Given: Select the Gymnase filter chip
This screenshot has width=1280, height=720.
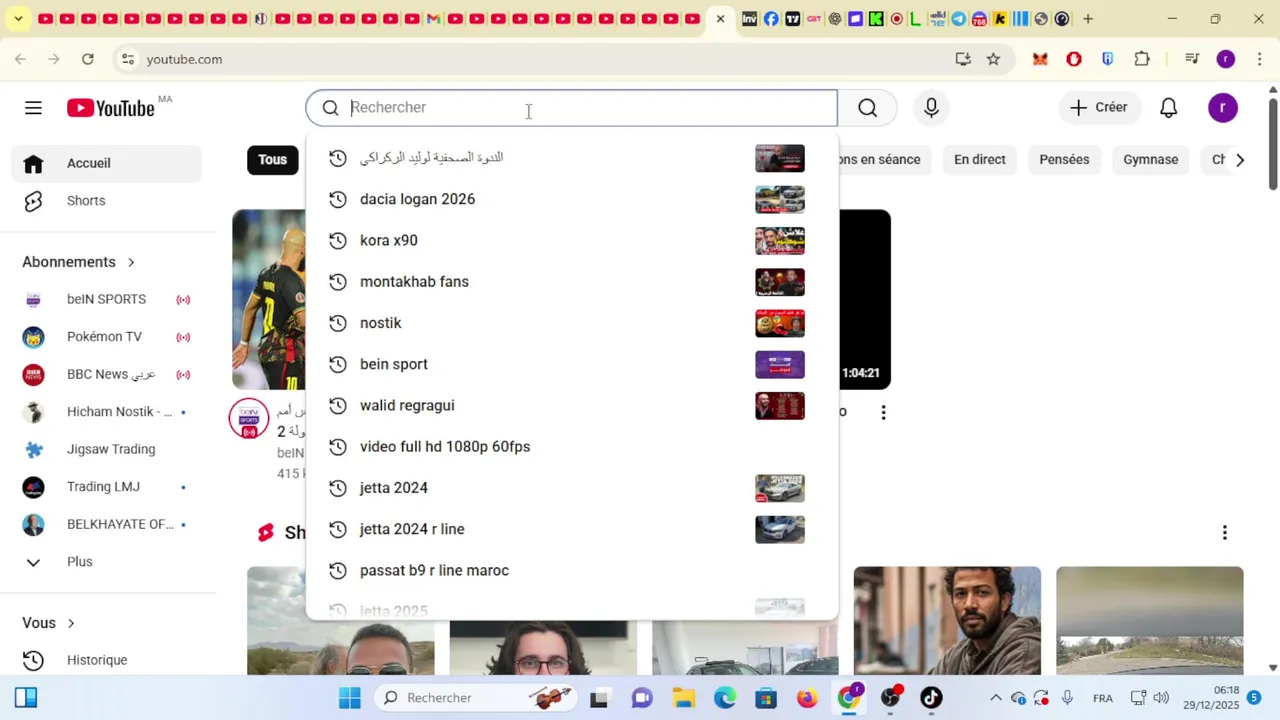Looking at the screenshot, I should coord(1150,160).
